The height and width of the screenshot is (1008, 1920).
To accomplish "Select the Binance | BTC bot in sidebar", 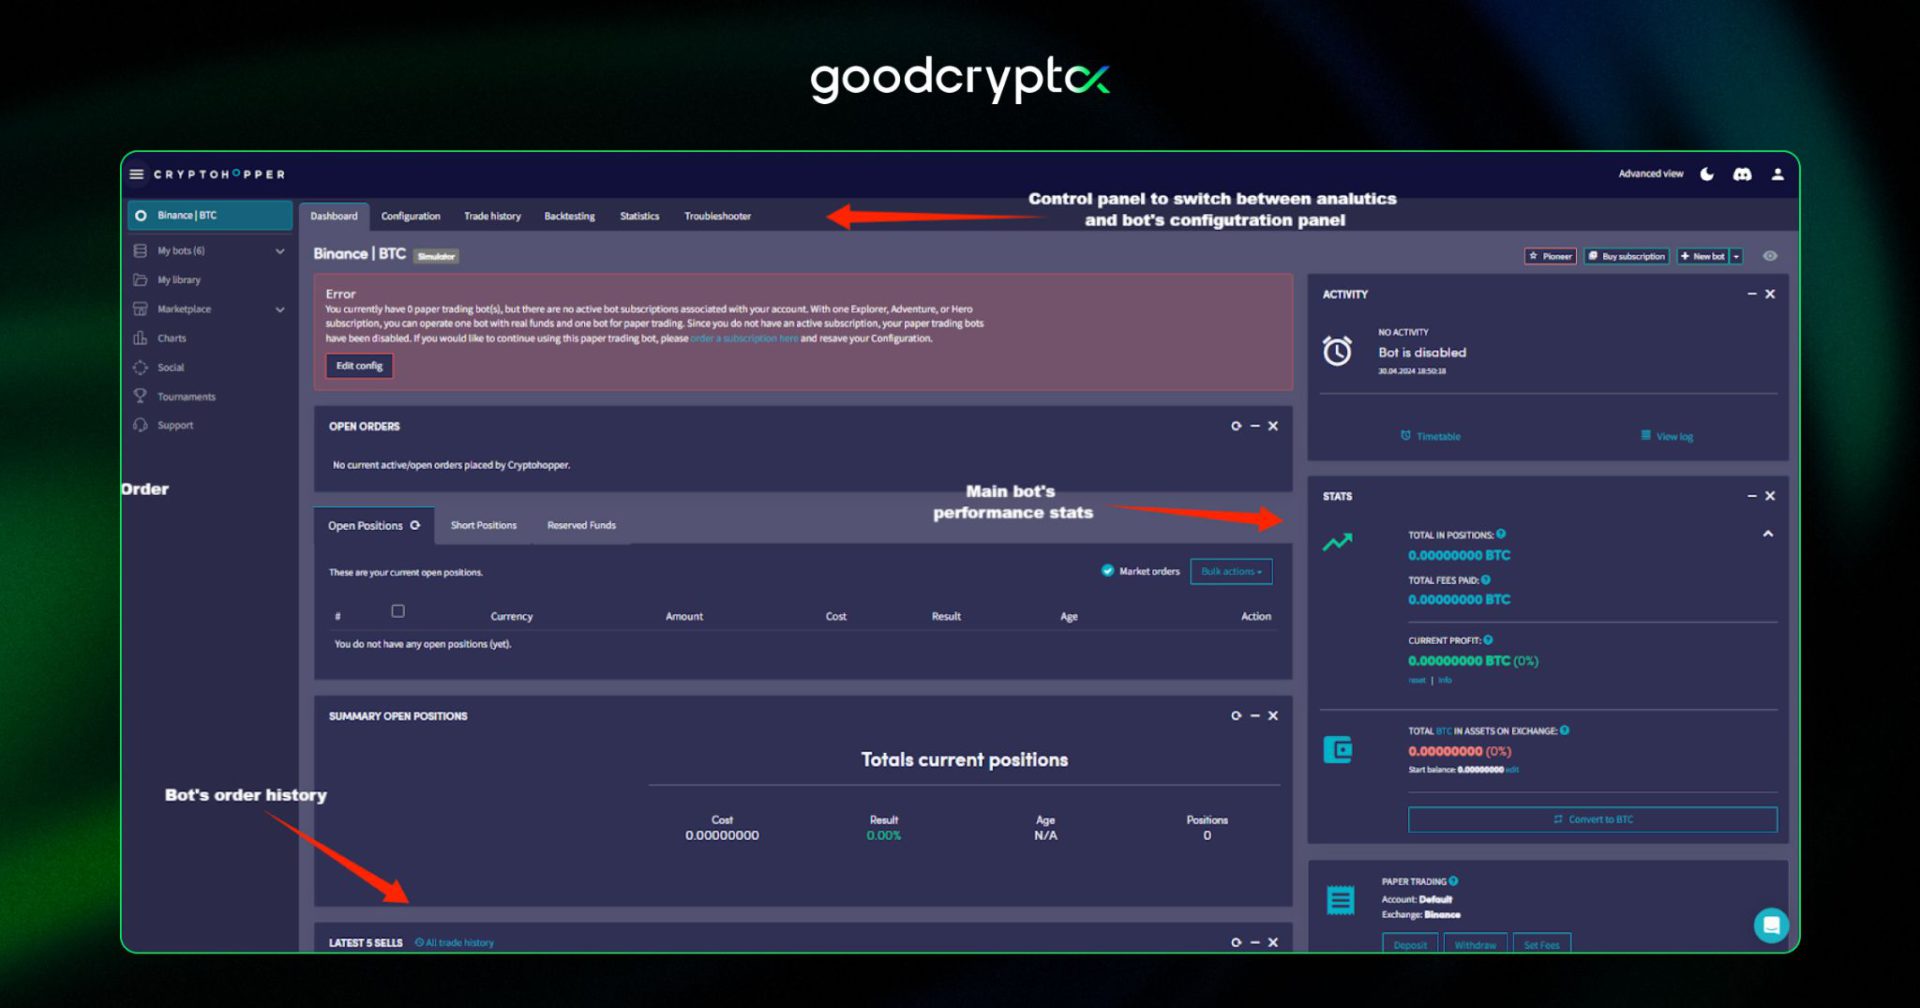I will pyautogui.click(x=210, y=215).
